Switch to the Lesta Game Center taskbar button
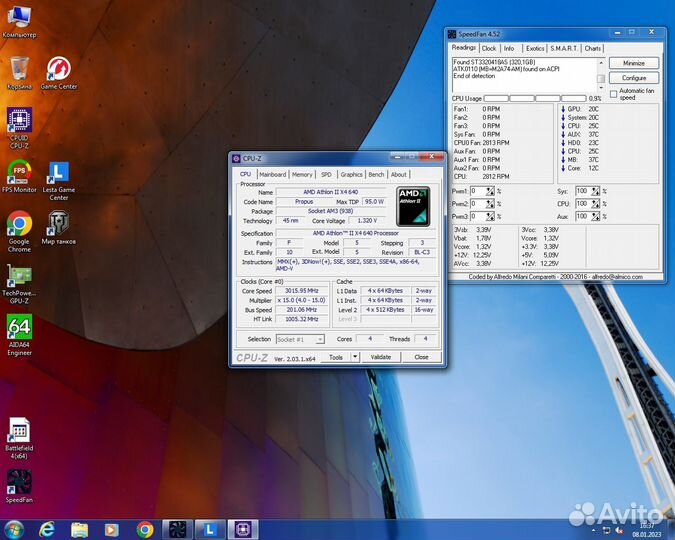The height and width of the screenshot is (540, 675). click(210, 530)
